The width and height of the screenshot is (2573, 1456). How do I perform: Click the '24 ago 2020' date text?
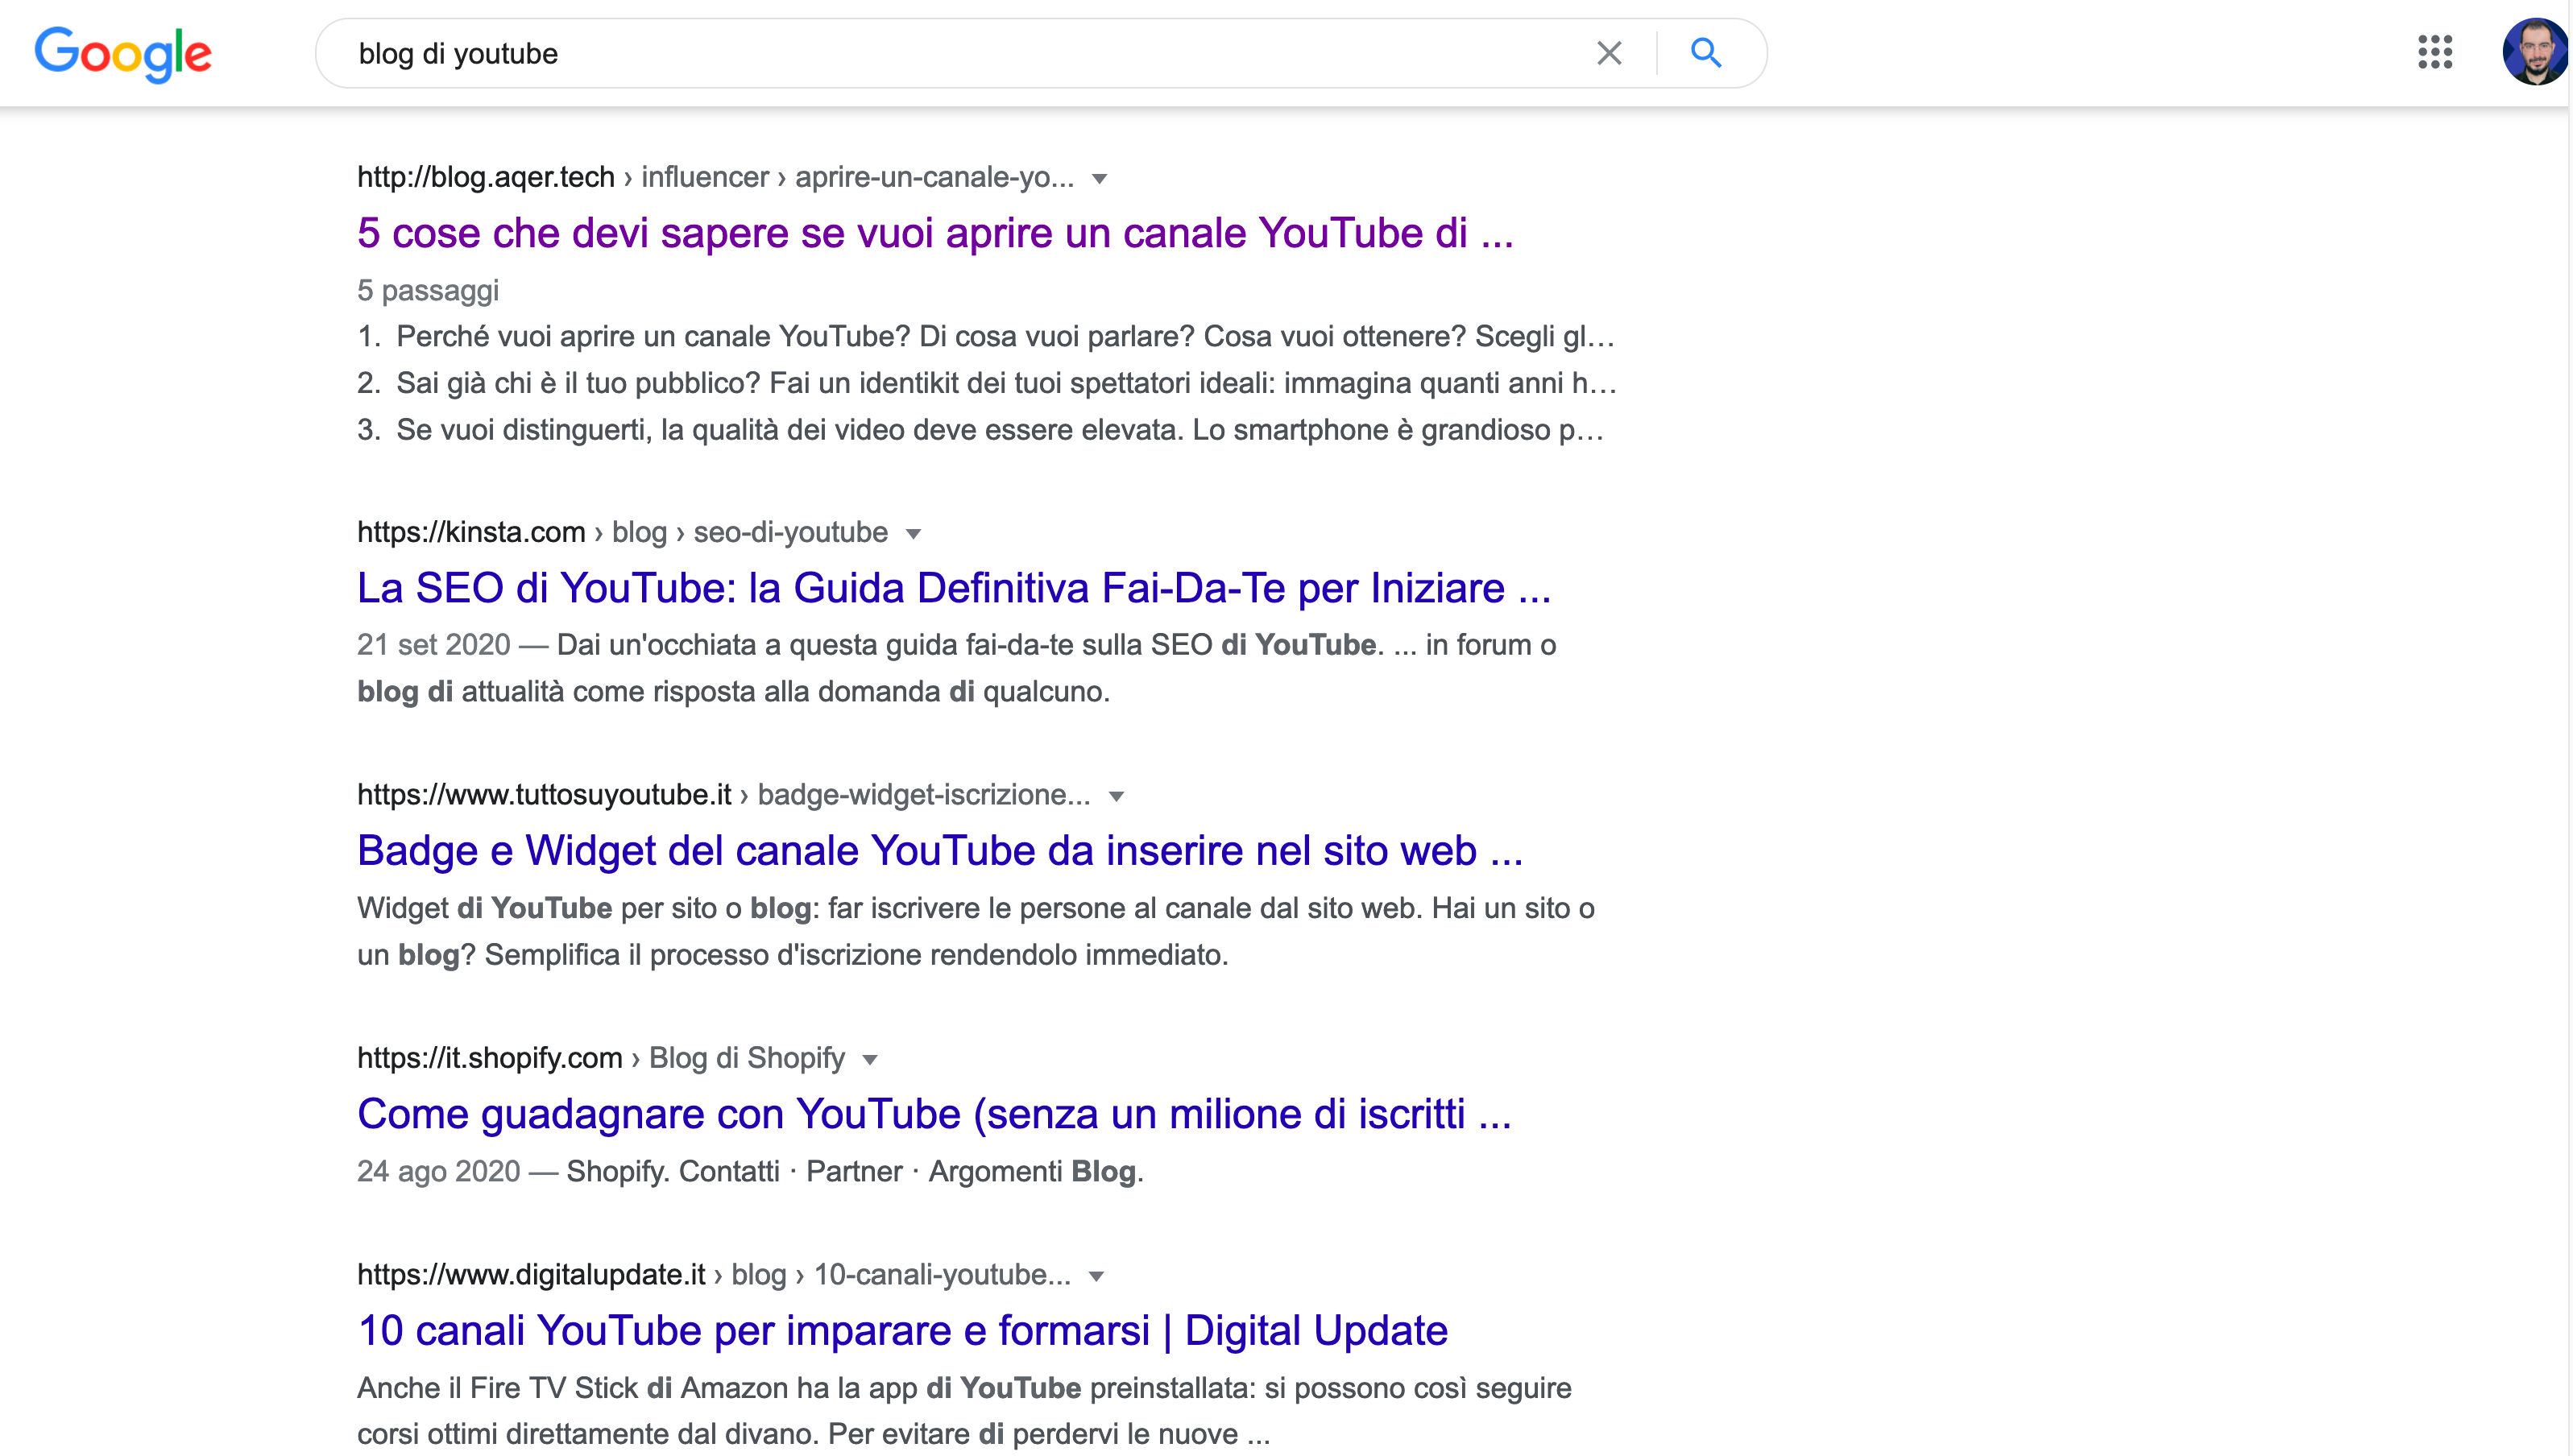(439, 1172)
